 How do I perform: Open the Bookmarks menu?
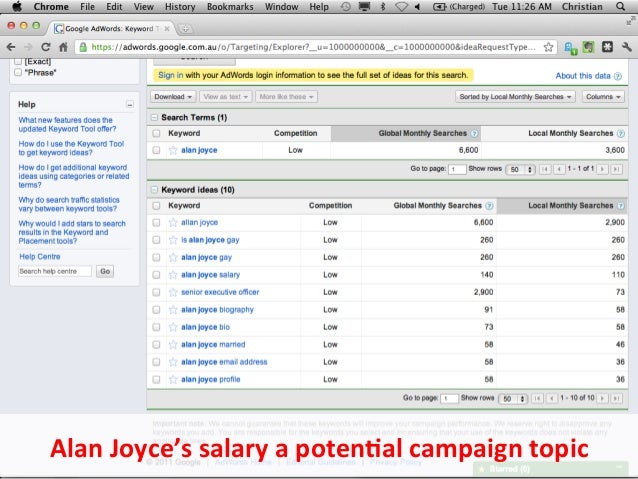[x=230, y=7]
